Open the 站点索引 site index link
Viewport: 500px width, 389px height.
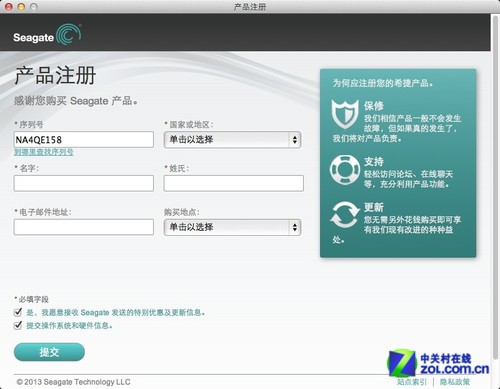pyautogui.click(x=411, y=382)
